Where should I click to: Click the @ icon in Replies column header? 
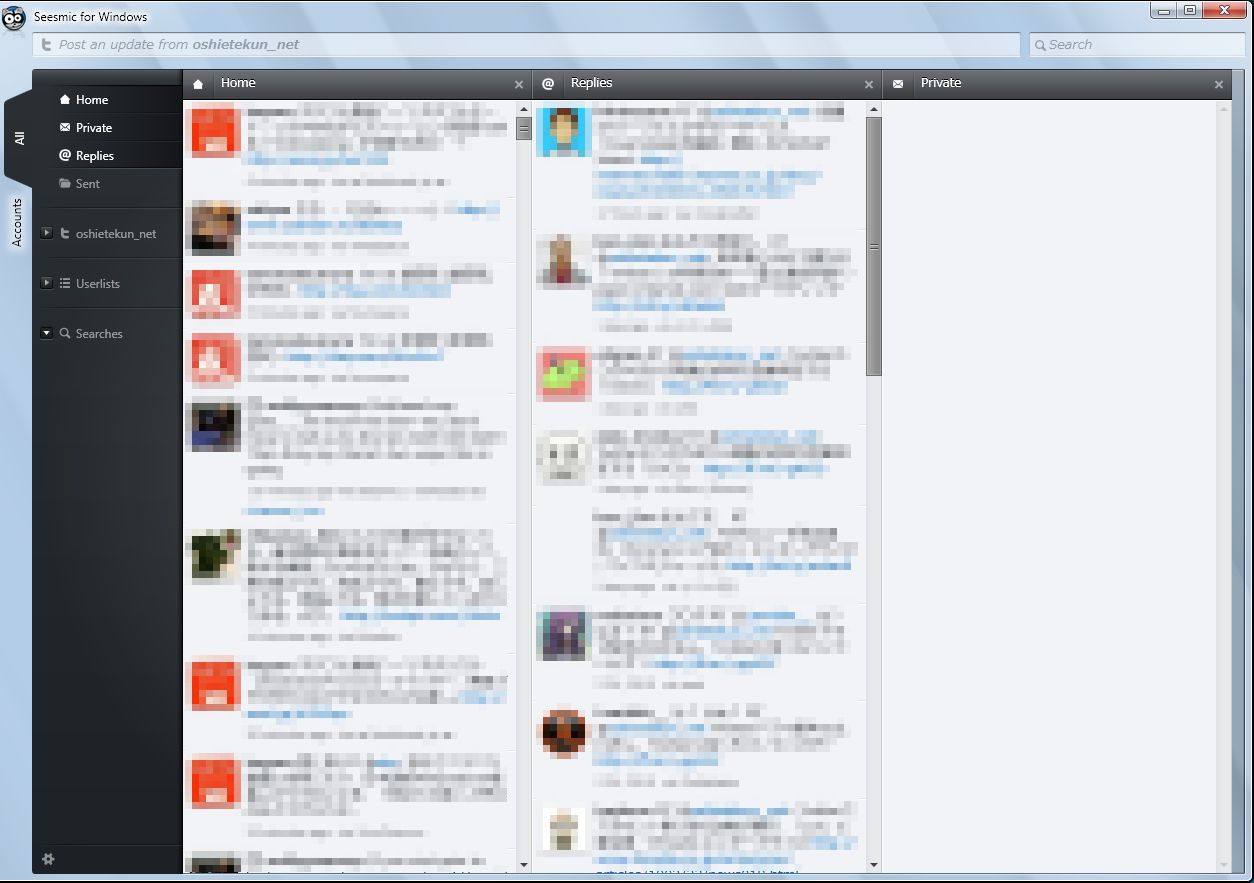[x=548, y=84]
